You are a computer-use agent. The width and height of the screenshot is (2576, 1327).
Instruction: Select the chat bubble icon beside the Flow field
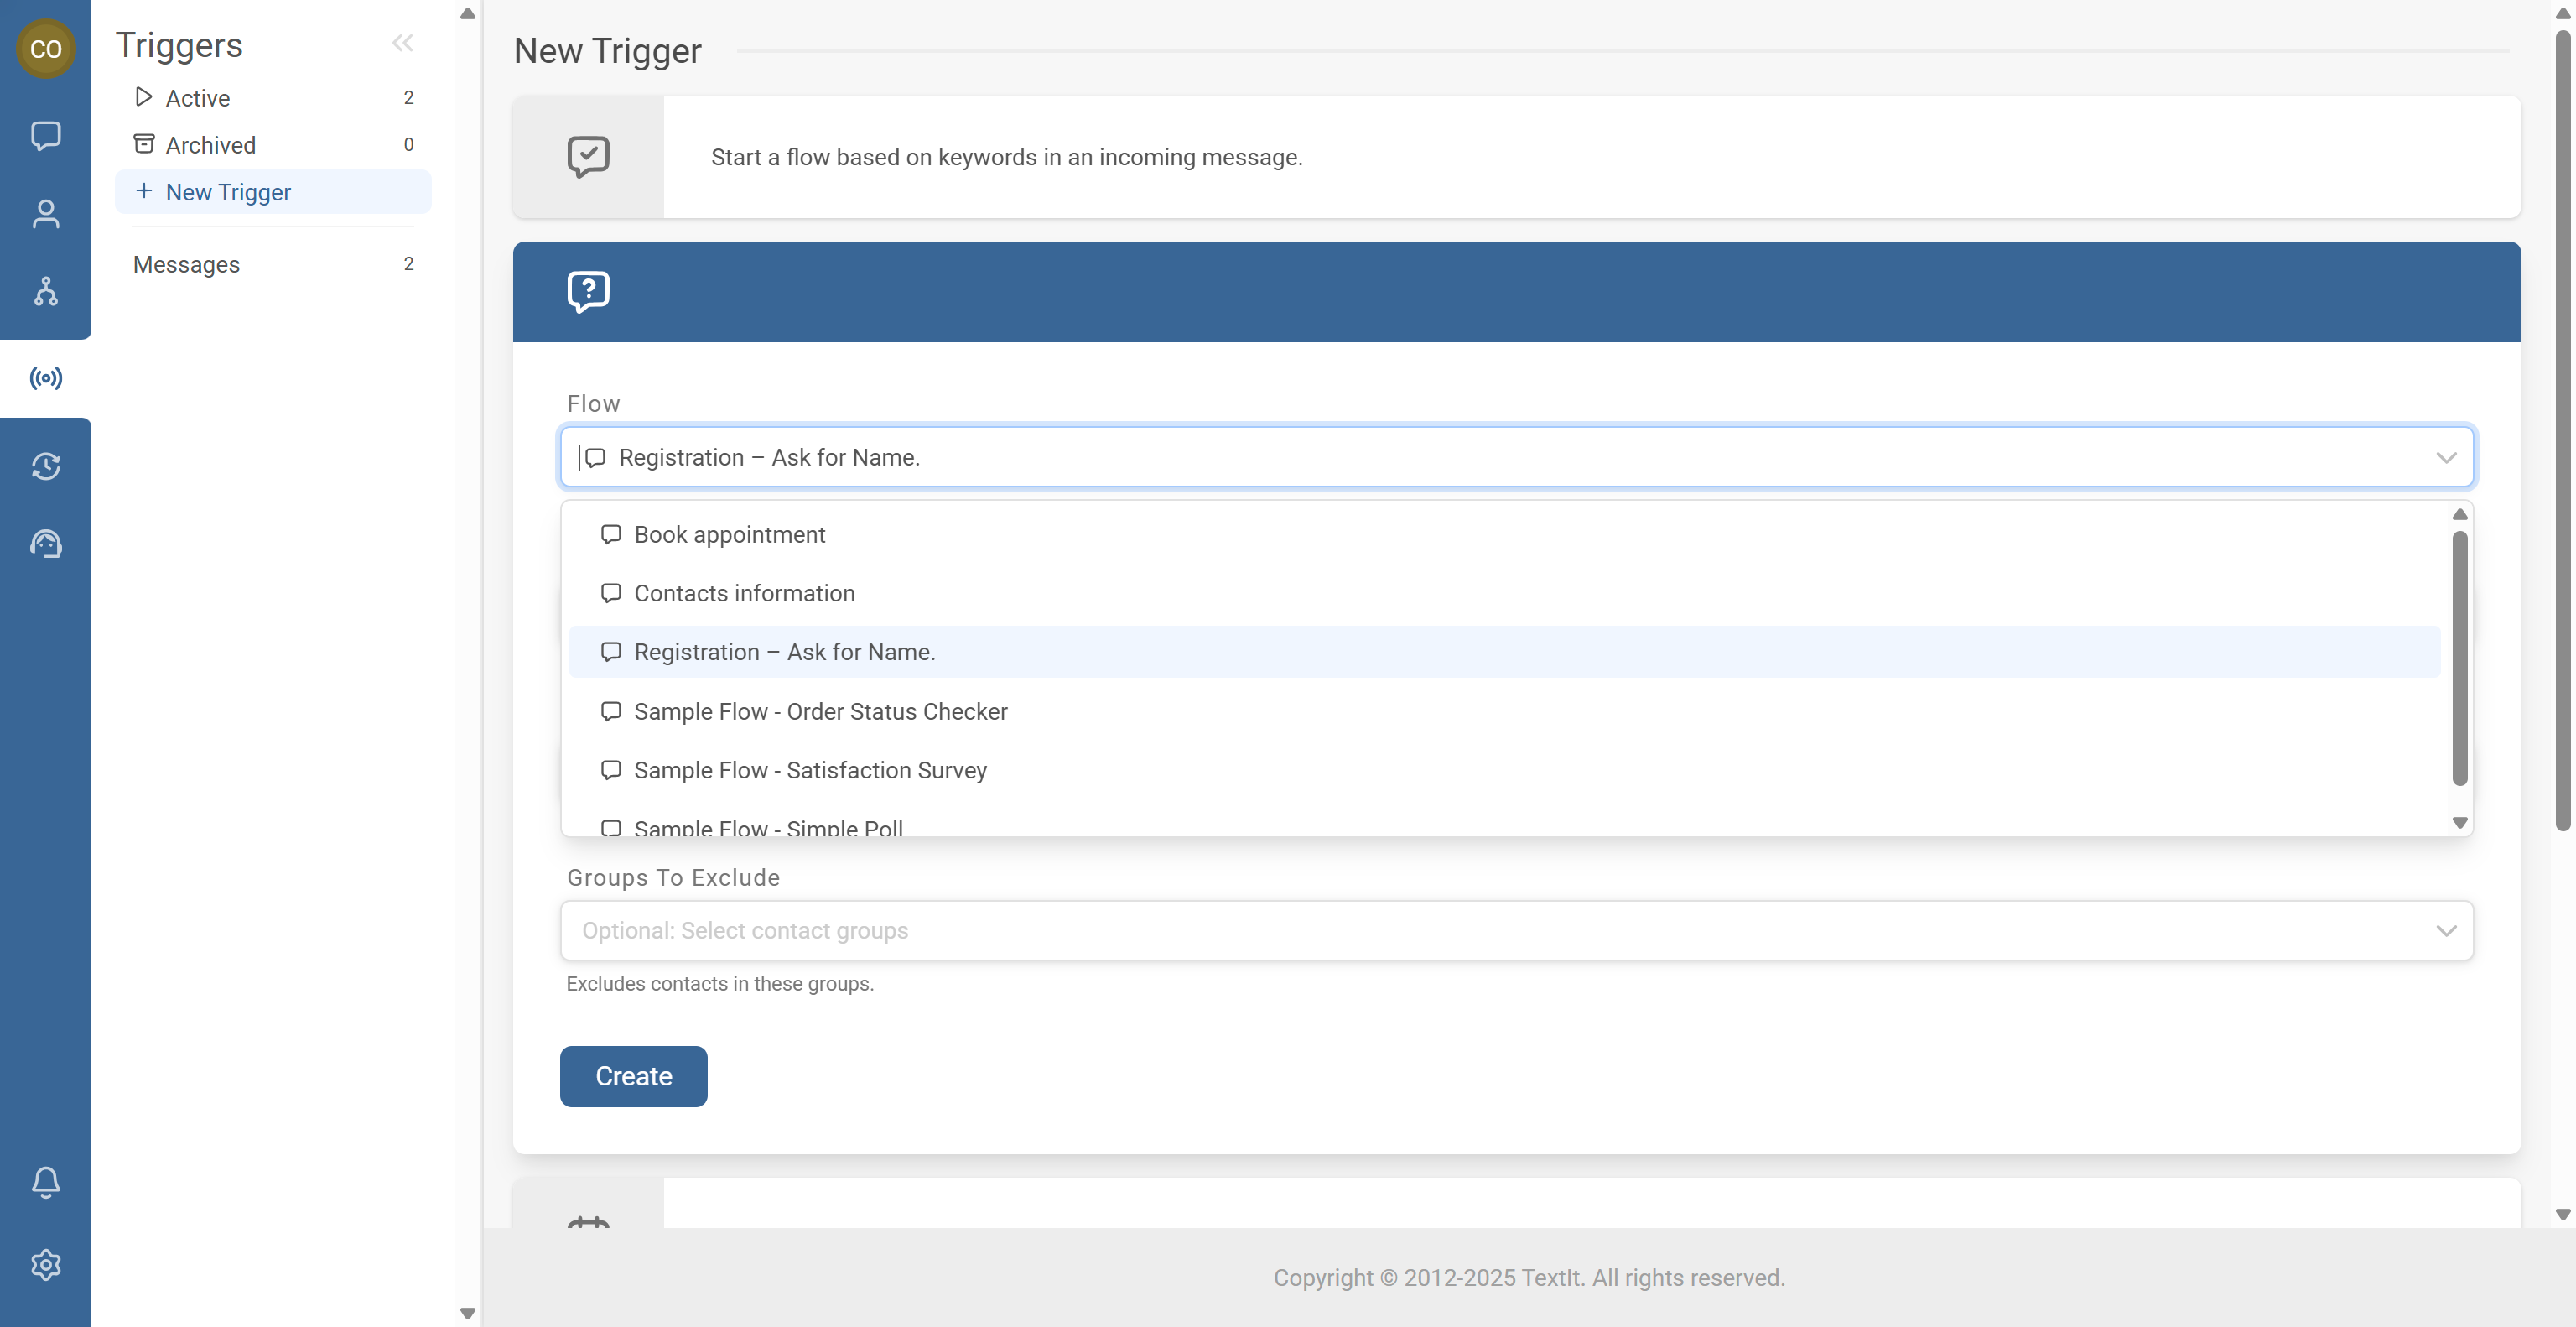(x=595, y=457)
